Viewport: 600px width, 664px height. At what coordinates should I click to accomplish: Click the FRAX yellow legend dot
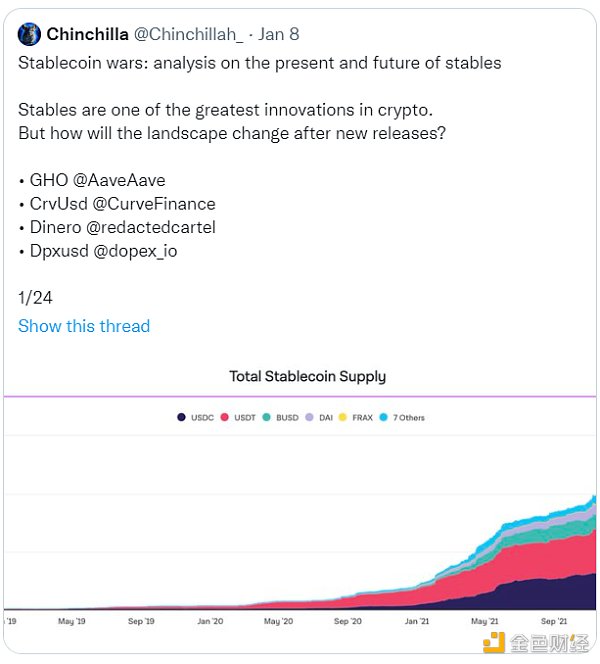click(x=344, y=417)
